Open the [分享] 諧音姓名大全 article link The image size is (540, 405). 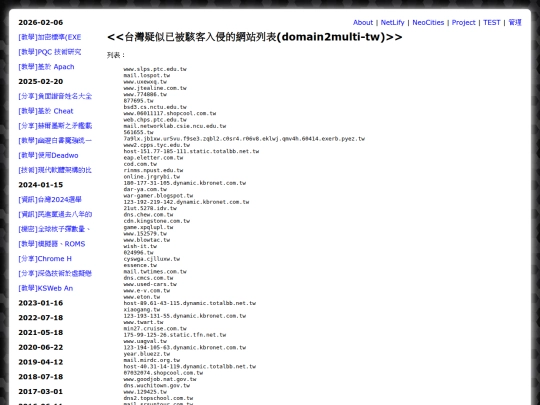point(55,96)
